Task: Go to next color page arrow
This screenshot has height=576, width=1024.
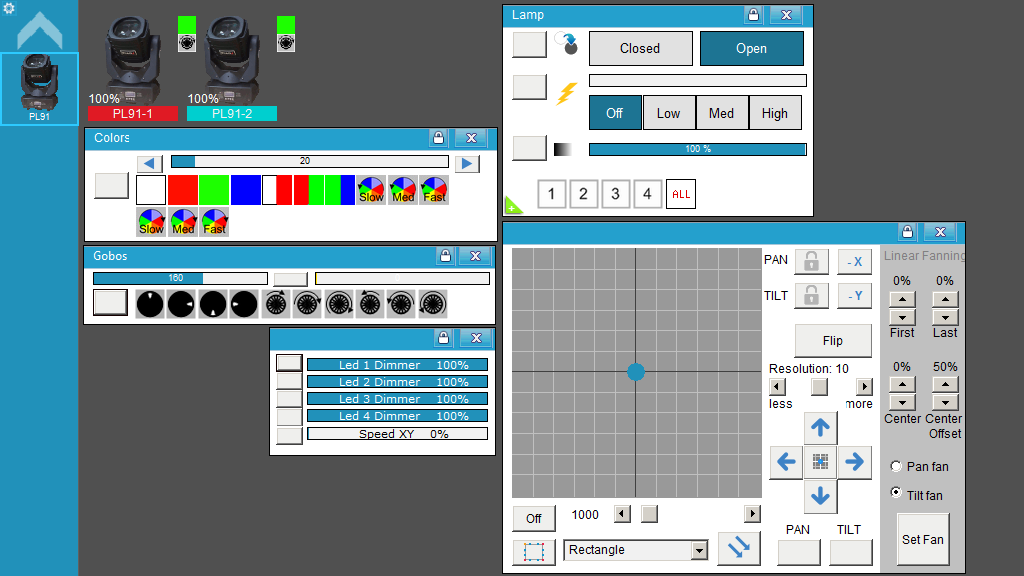Action: pos(467,163)
